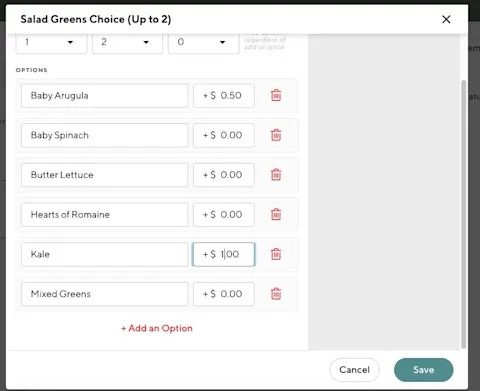Edit the Hearts of Romaine name field

(x=105, y=215)
